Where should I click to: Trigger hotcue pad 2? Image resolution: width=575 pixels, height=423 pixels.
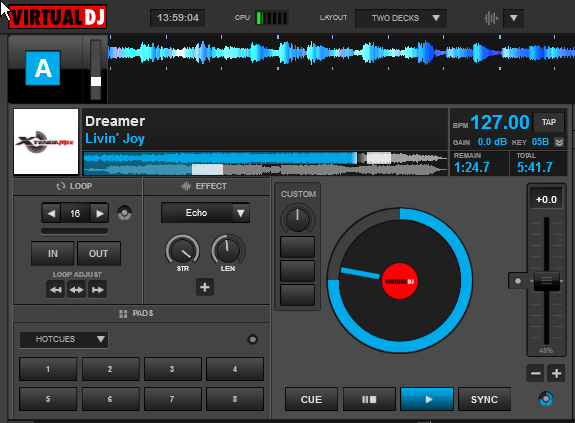click(110, 369)
